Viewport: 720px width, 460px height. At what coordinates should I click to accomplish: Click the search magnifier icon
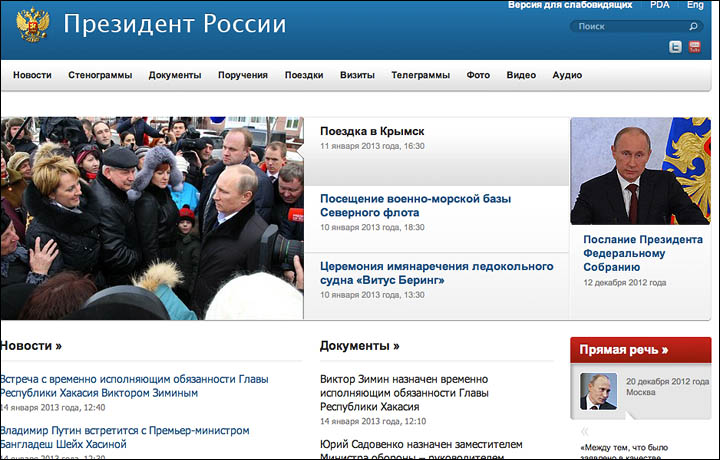693,27
